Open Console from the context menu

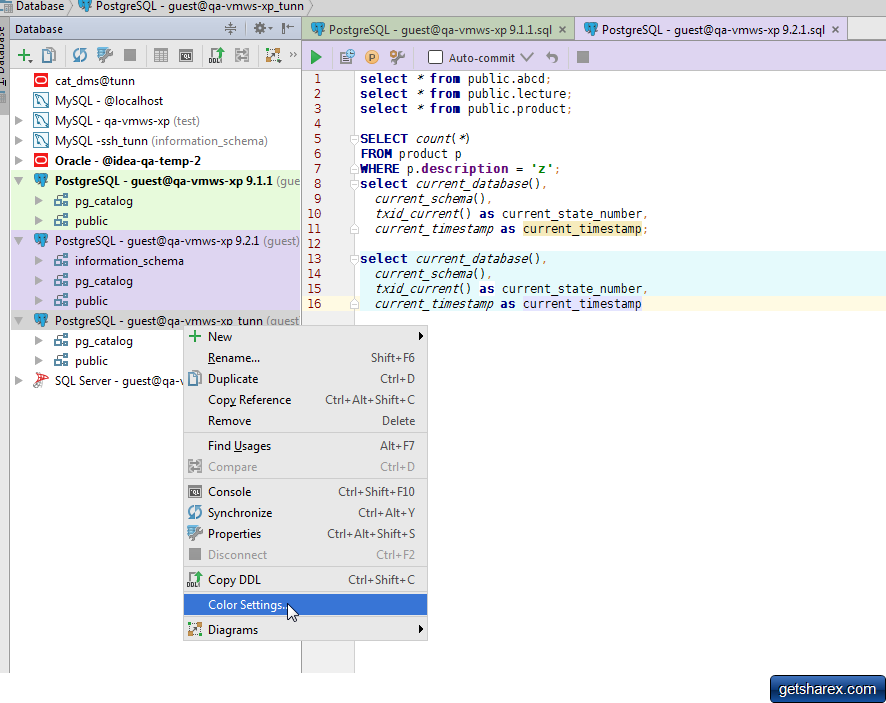click(305, 492)
